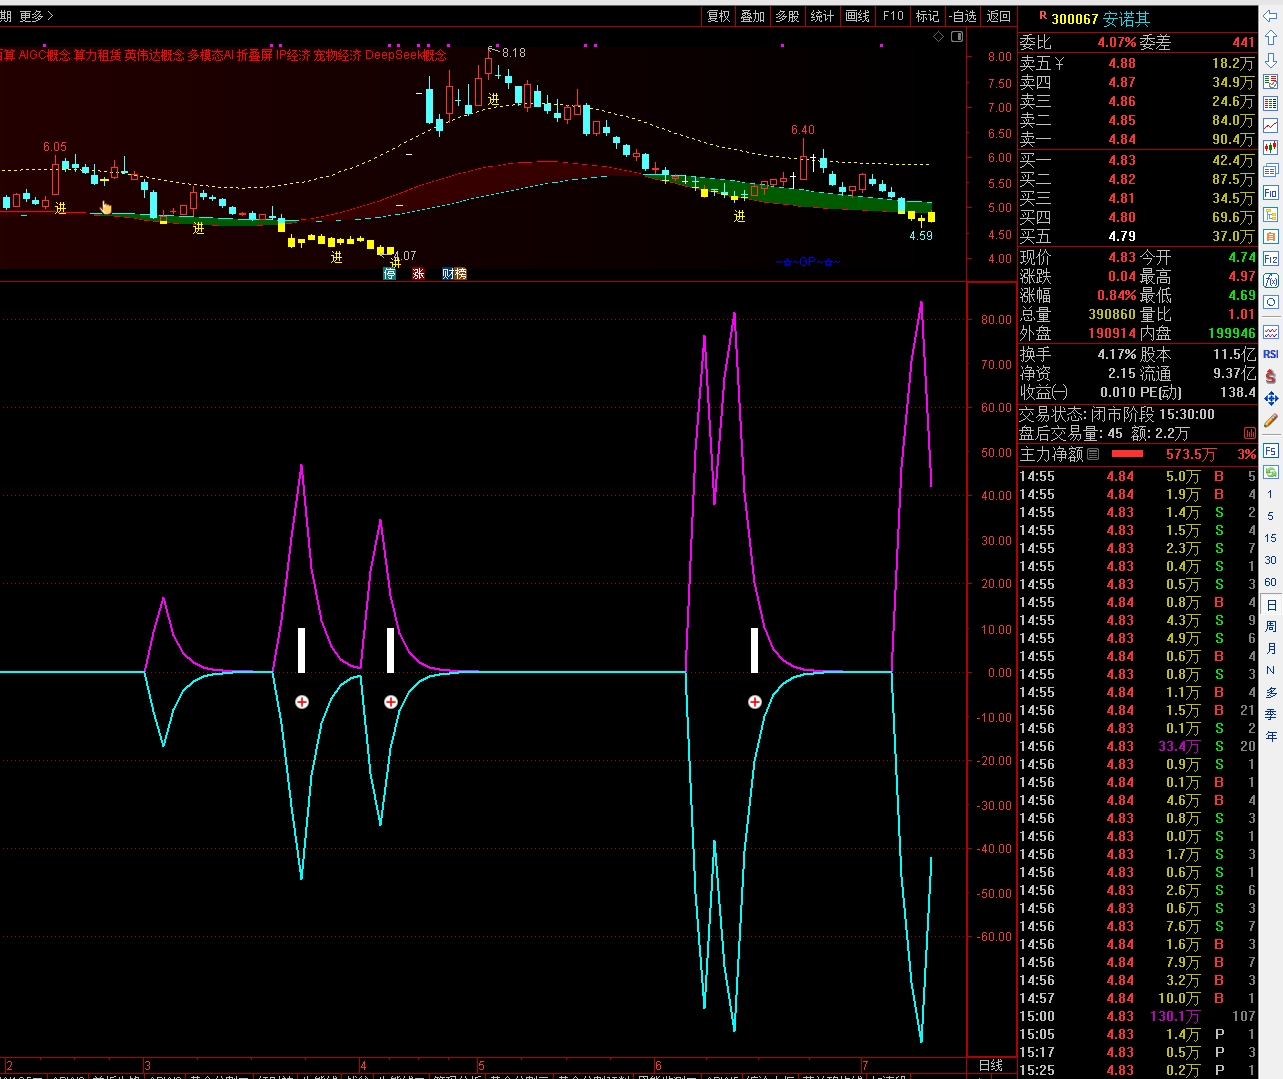Click the 标记 button
Image resolution: width=1283 pixels, height=1079 pixels.
pyautogui.click(x=927, y=16)
